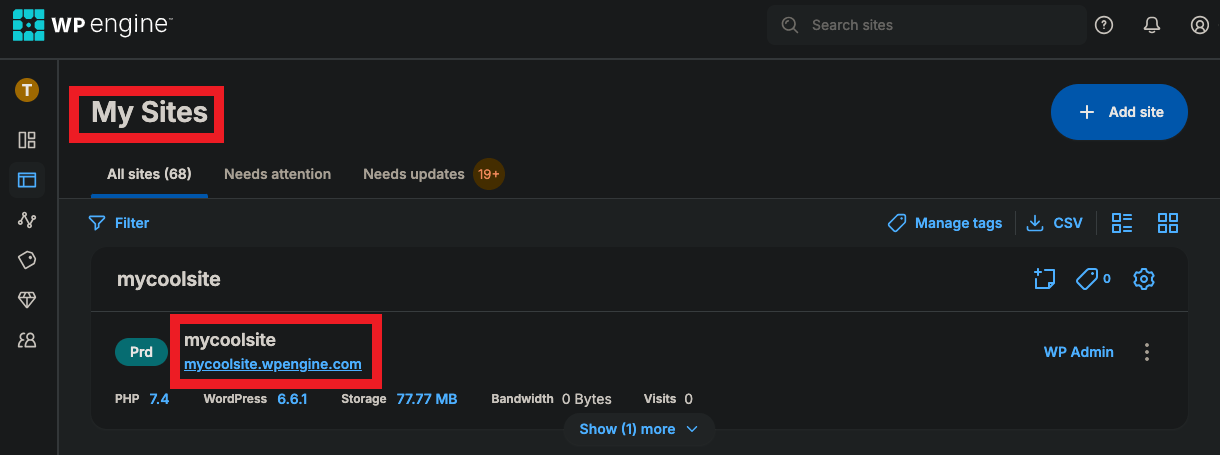
Task: Click the search magnifier icon
Action: [x=790, y=25]
